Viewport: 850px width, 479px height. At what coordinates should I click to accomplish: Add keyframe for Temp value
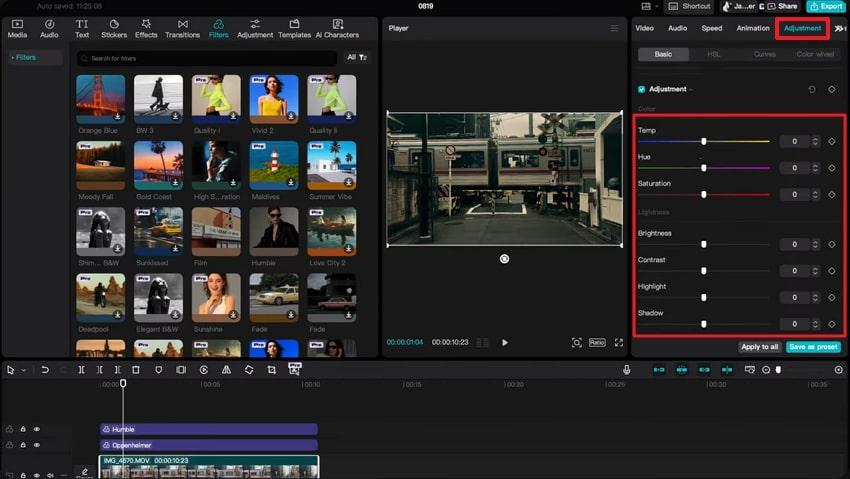[832, 141]
